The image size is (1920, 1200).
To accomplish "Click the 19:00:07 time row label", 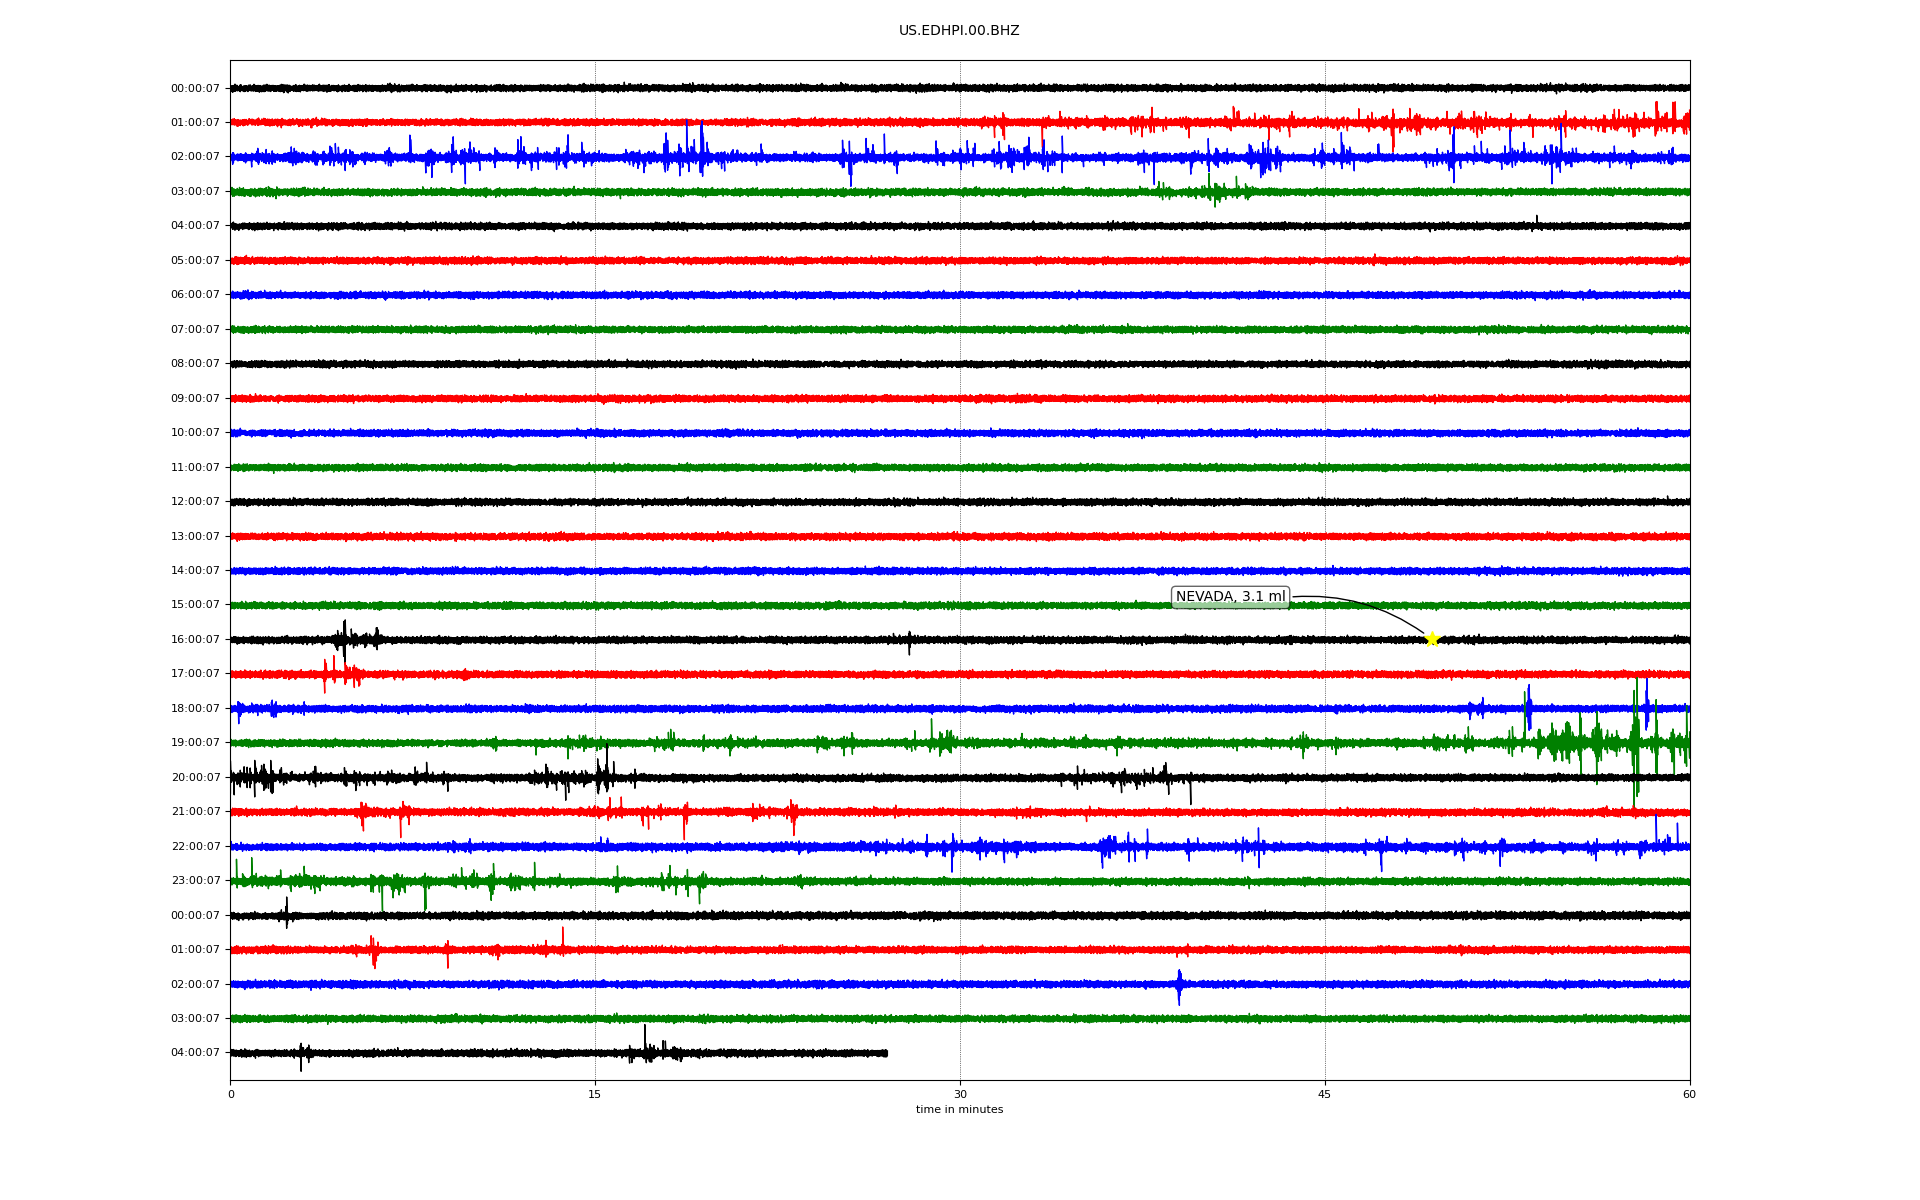I will point(195,743).
